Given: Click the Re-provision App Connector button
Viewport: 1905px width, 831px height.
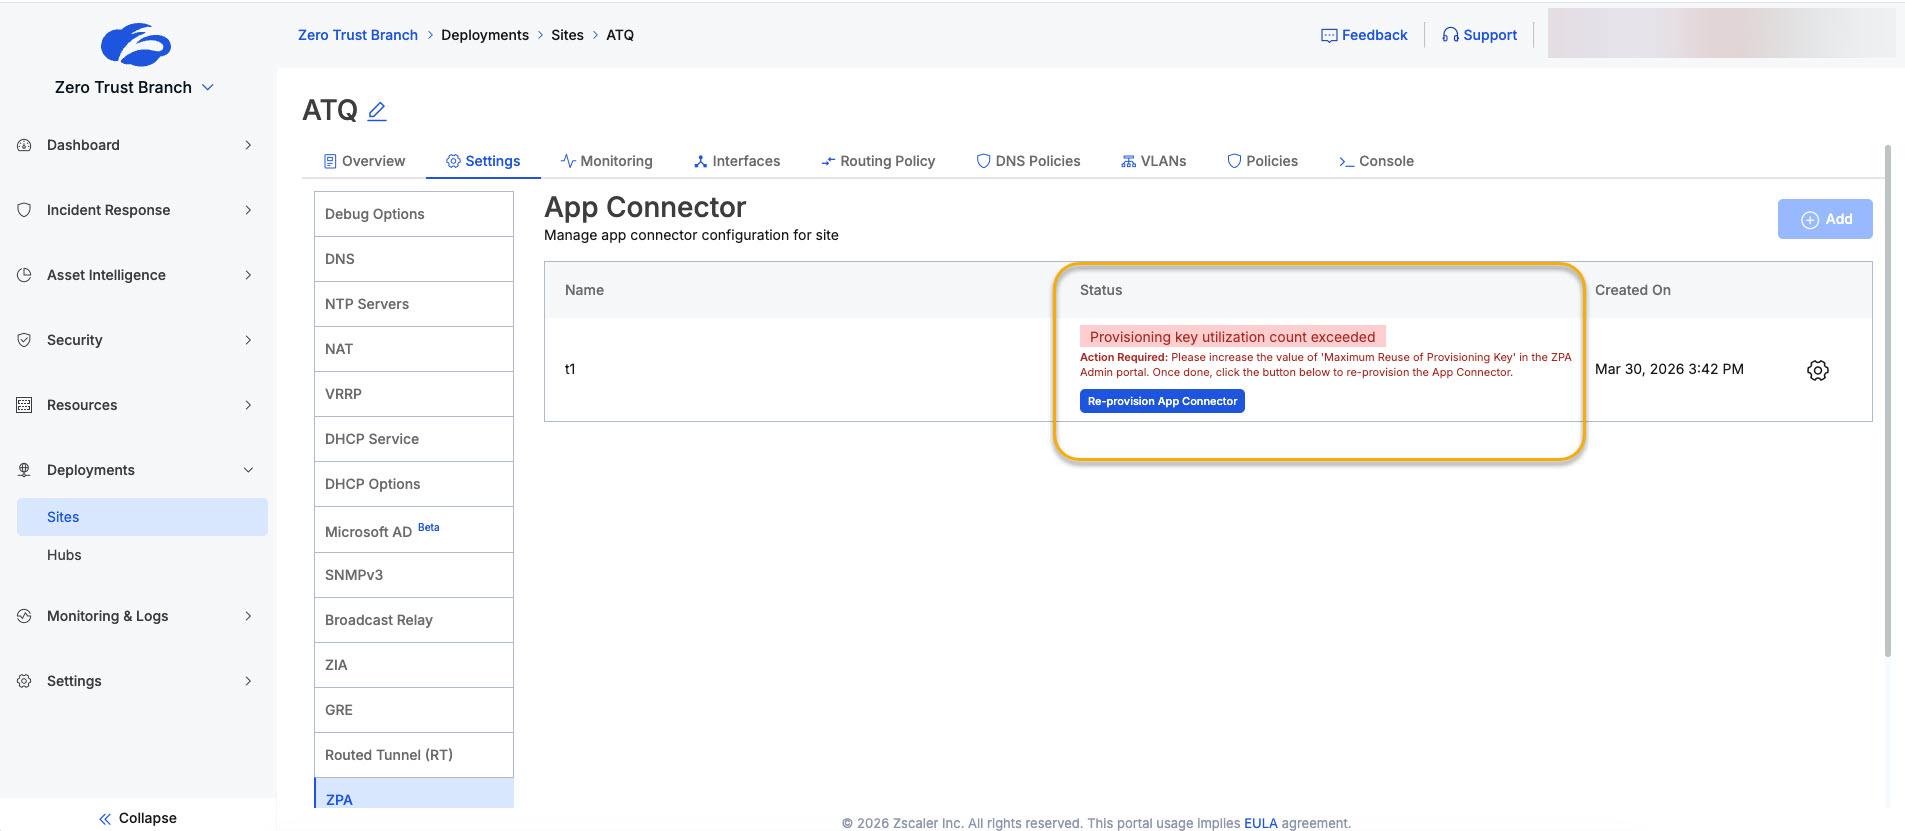Looking at the screenshot, I should (x=1162, y=401).
